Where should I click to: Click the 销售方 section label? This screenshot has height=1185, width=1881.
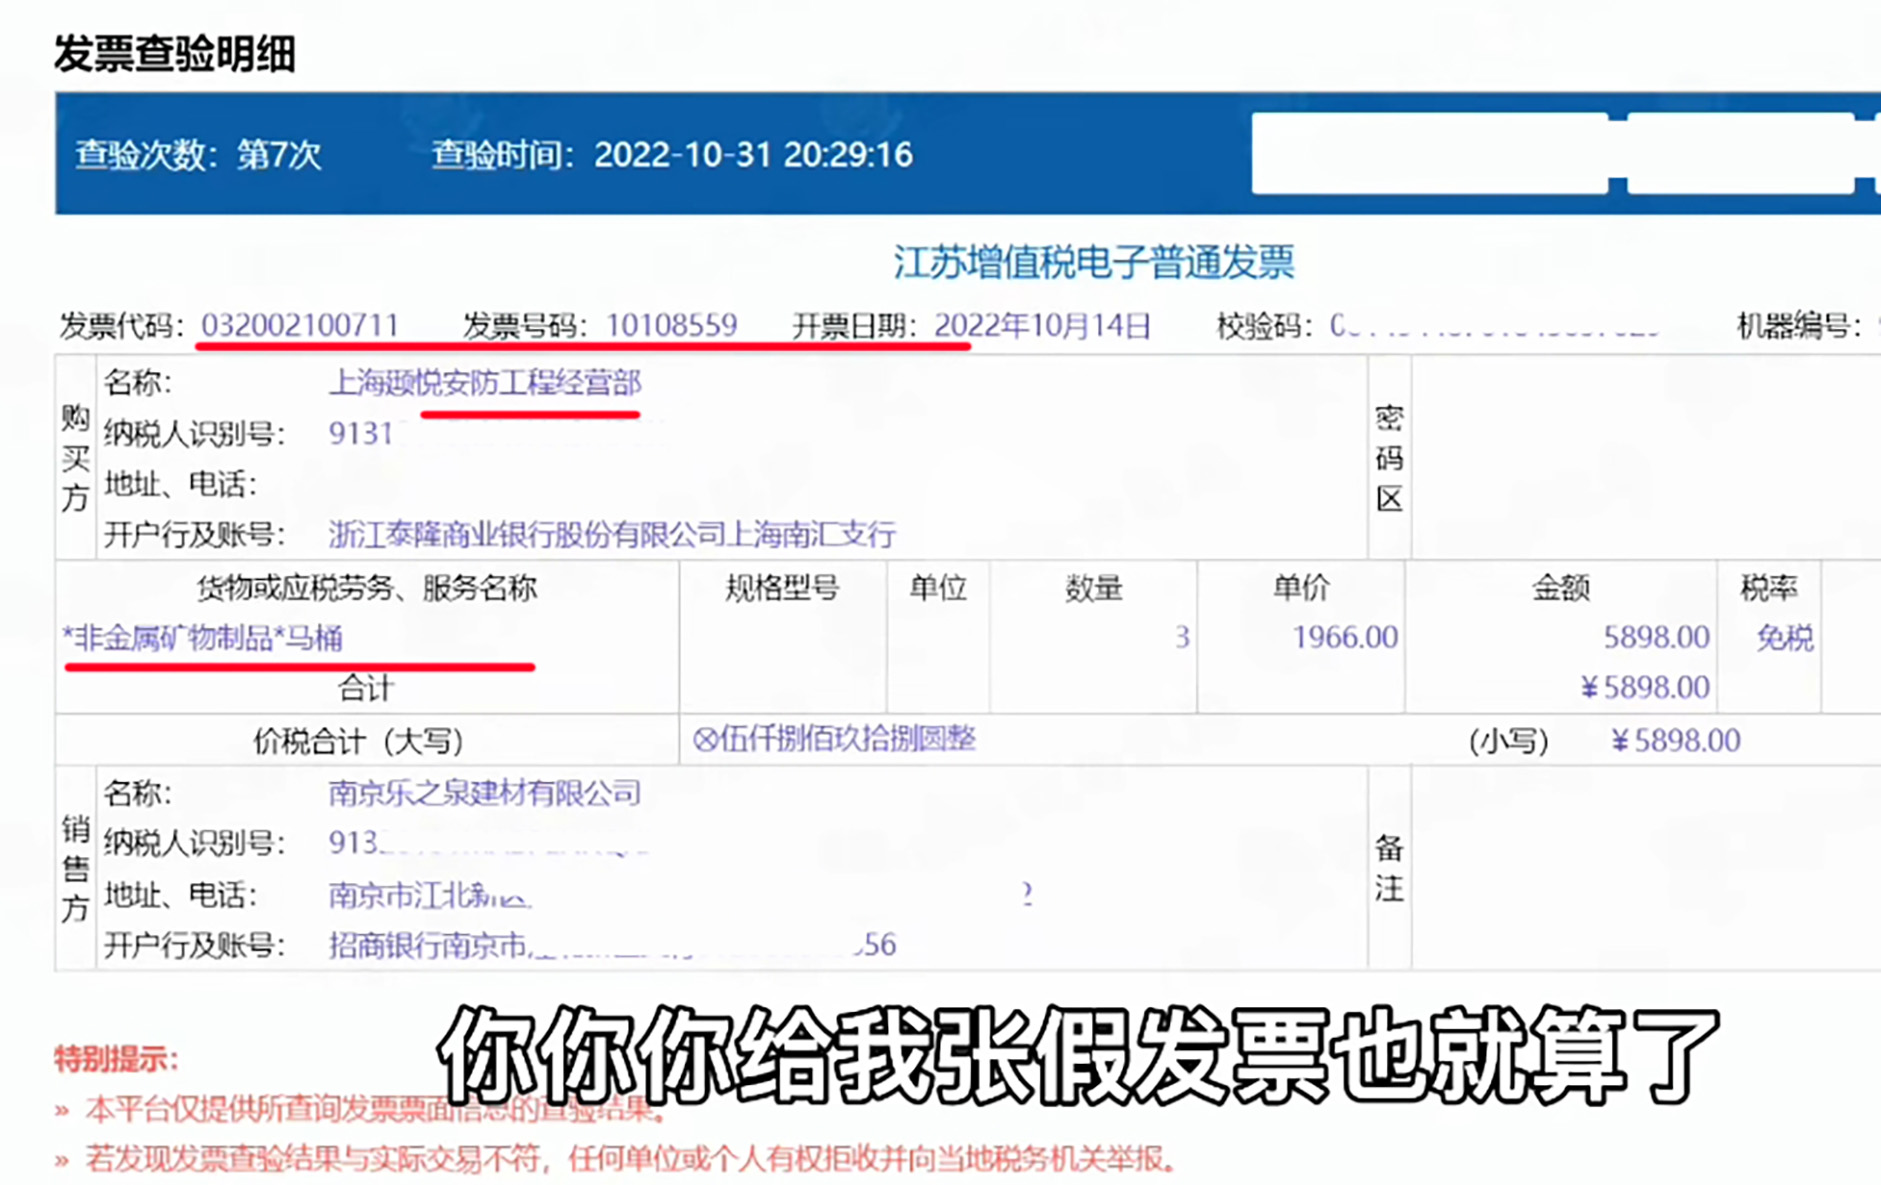[x=76, y=868]
